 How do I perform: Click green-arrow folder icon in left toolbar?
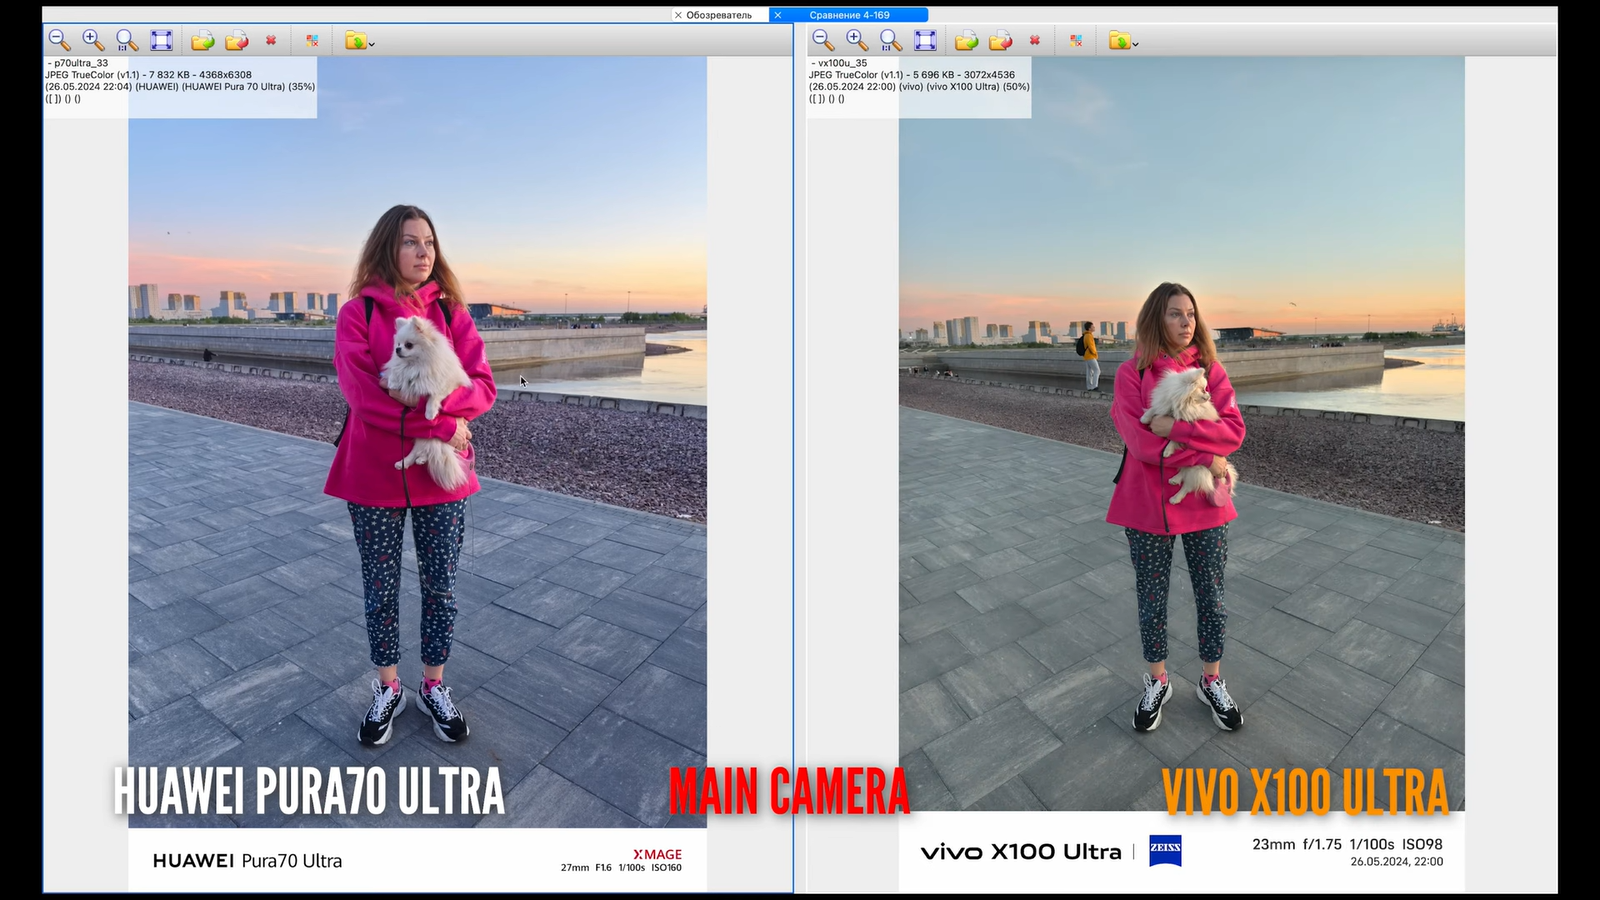(x=202, y=40)
